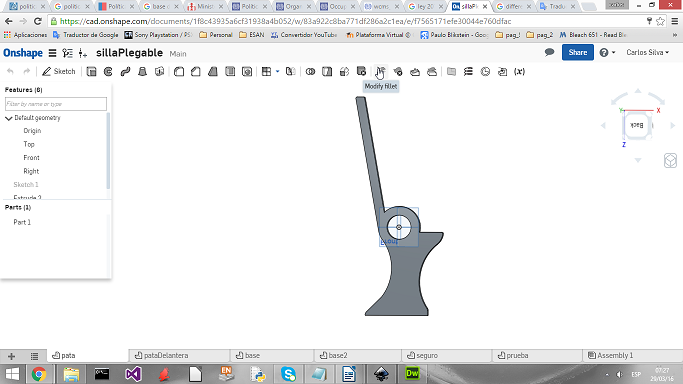Viewport: 683px width, 384px height.
Task: Click the Back face of view cube
Action: coord(637,125)
